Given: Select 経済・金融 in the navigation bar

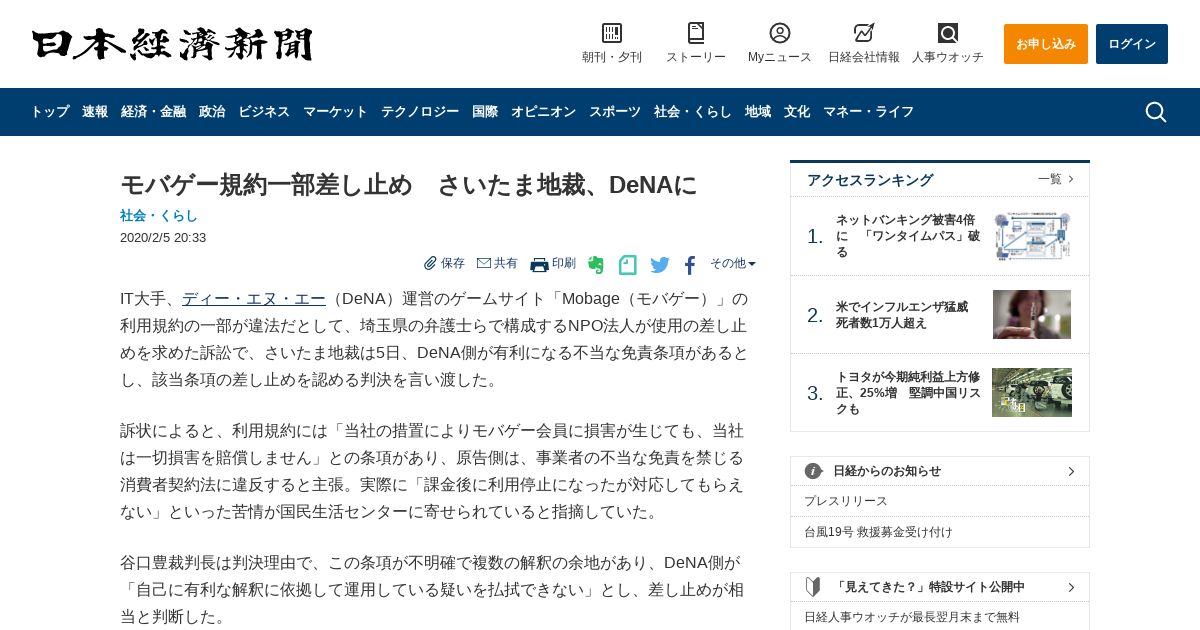Looking at the screenshot, I should pos(153,112).
